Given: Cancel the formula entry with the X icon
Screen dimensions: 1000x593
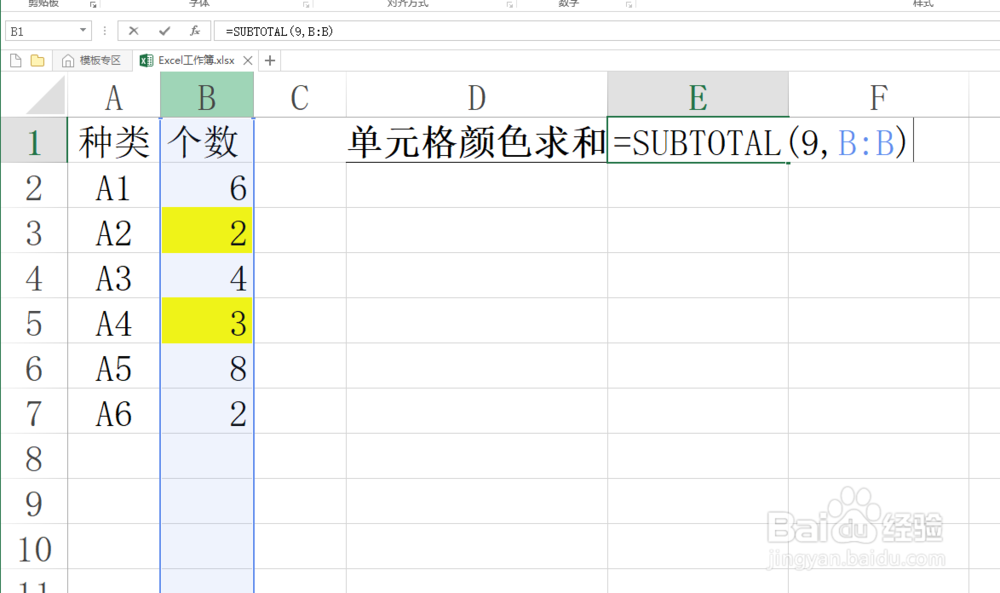Looking at the screenshot, I should pyautogui.click(x=133, y=31).
